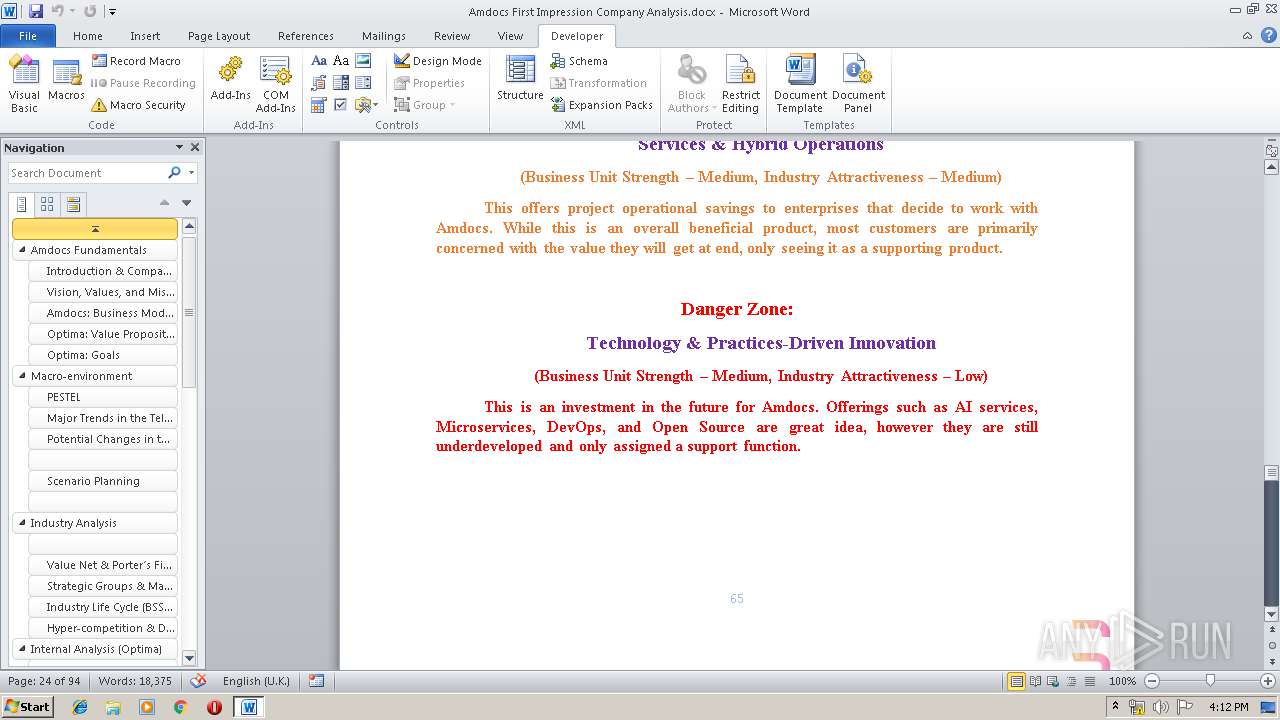Browse pages thumbnails tab in Navigation
Screen dimensions: 1280x720
coord(47,204)
